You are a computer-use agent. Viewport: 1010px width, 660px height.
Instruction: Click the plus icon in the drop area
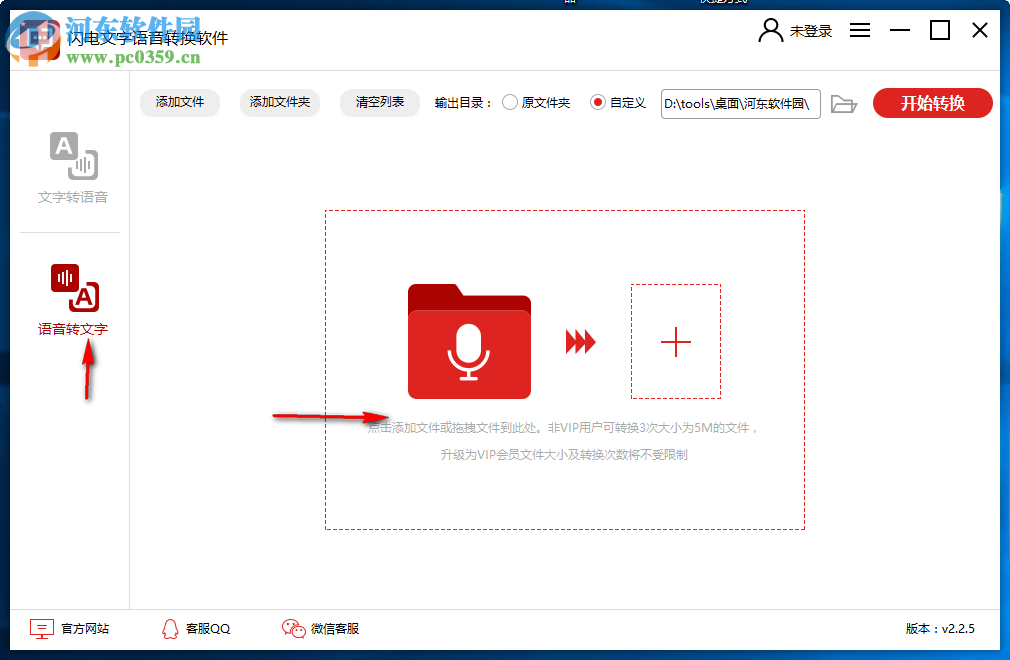click(676, 341)
